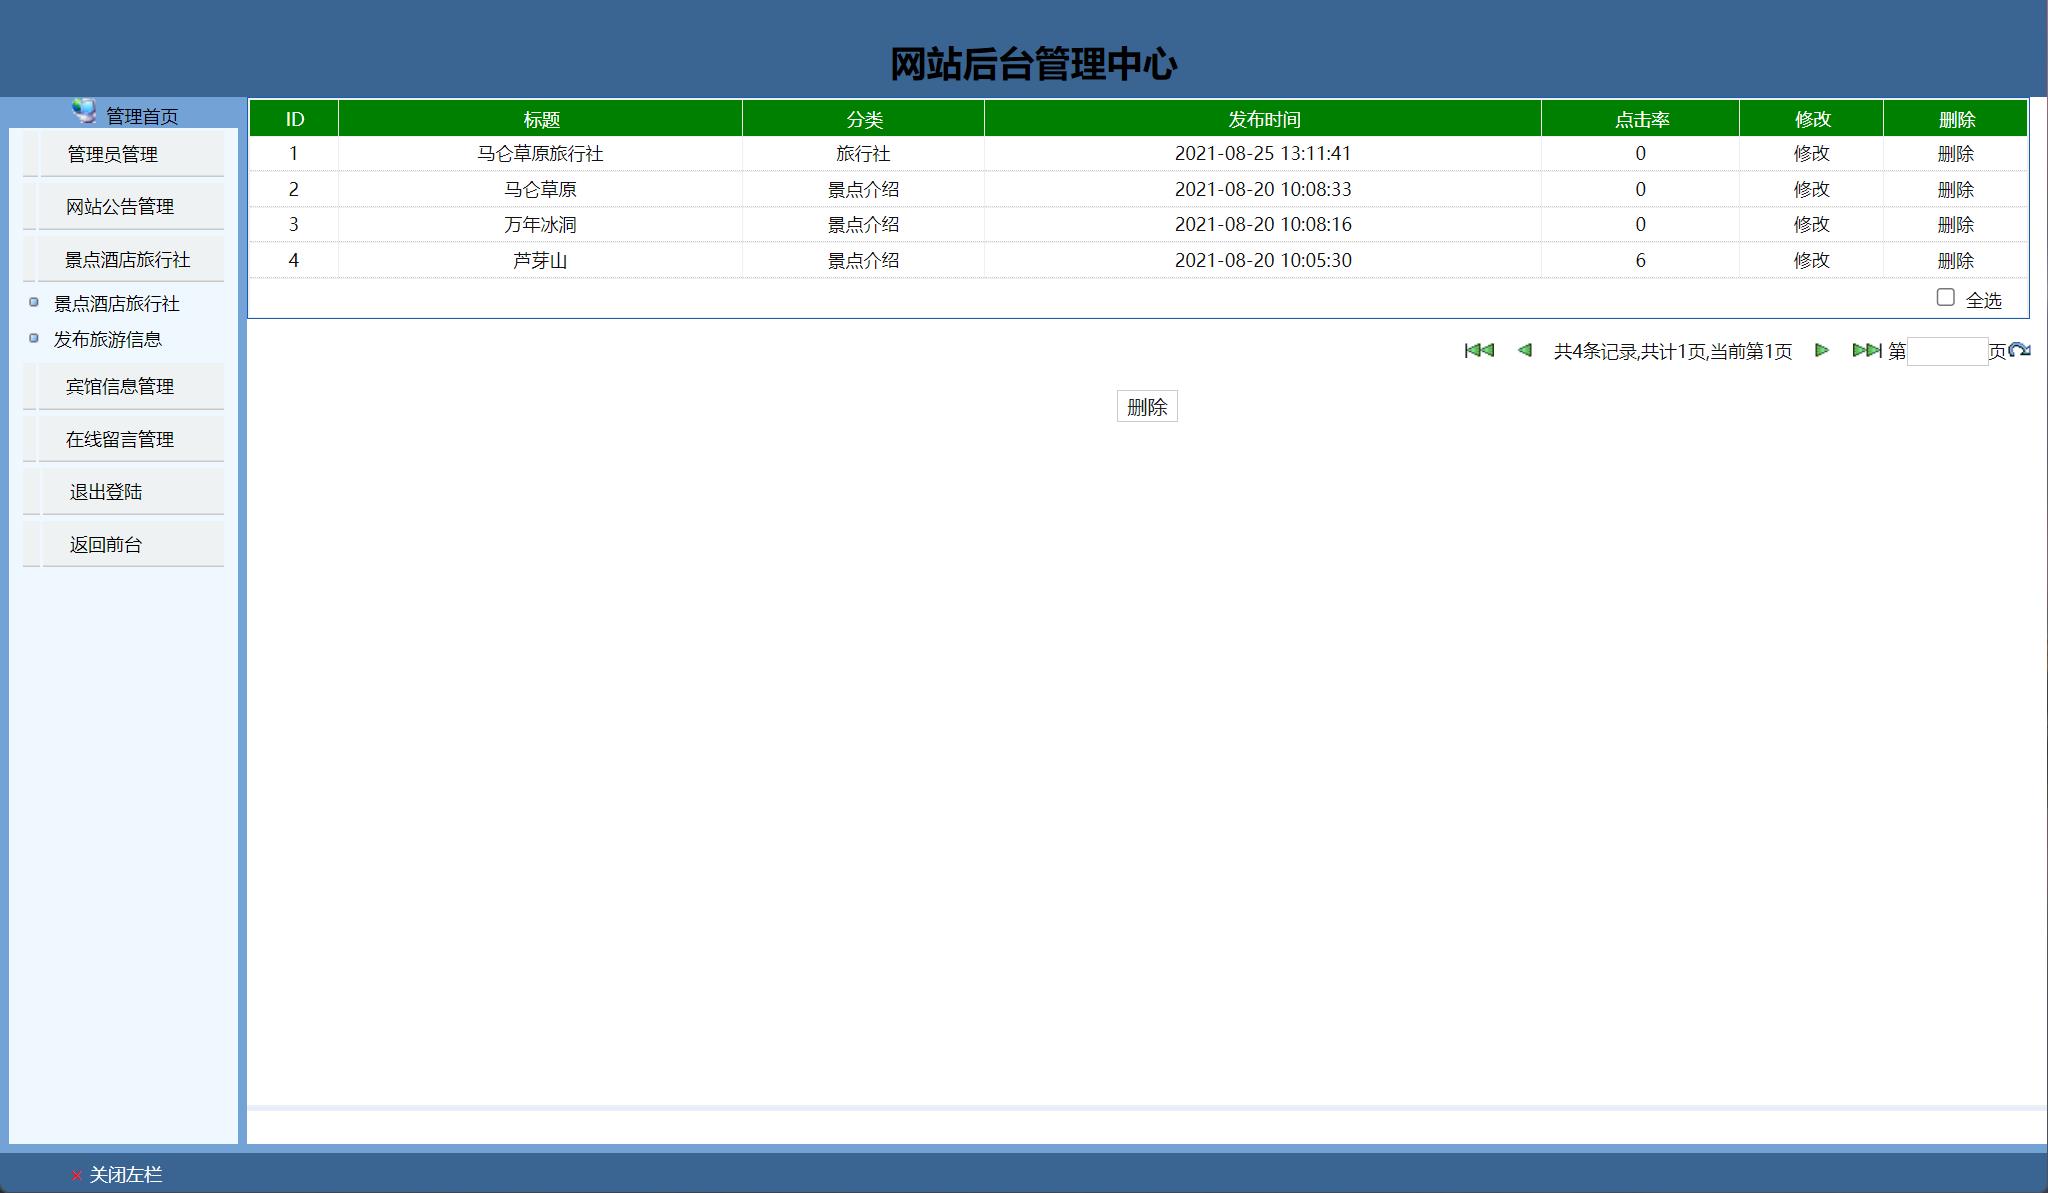Screen dimensions: 2048x1193
Task: 点击芦芽山对应的修改链接
Action: [x=1811, y=260]
